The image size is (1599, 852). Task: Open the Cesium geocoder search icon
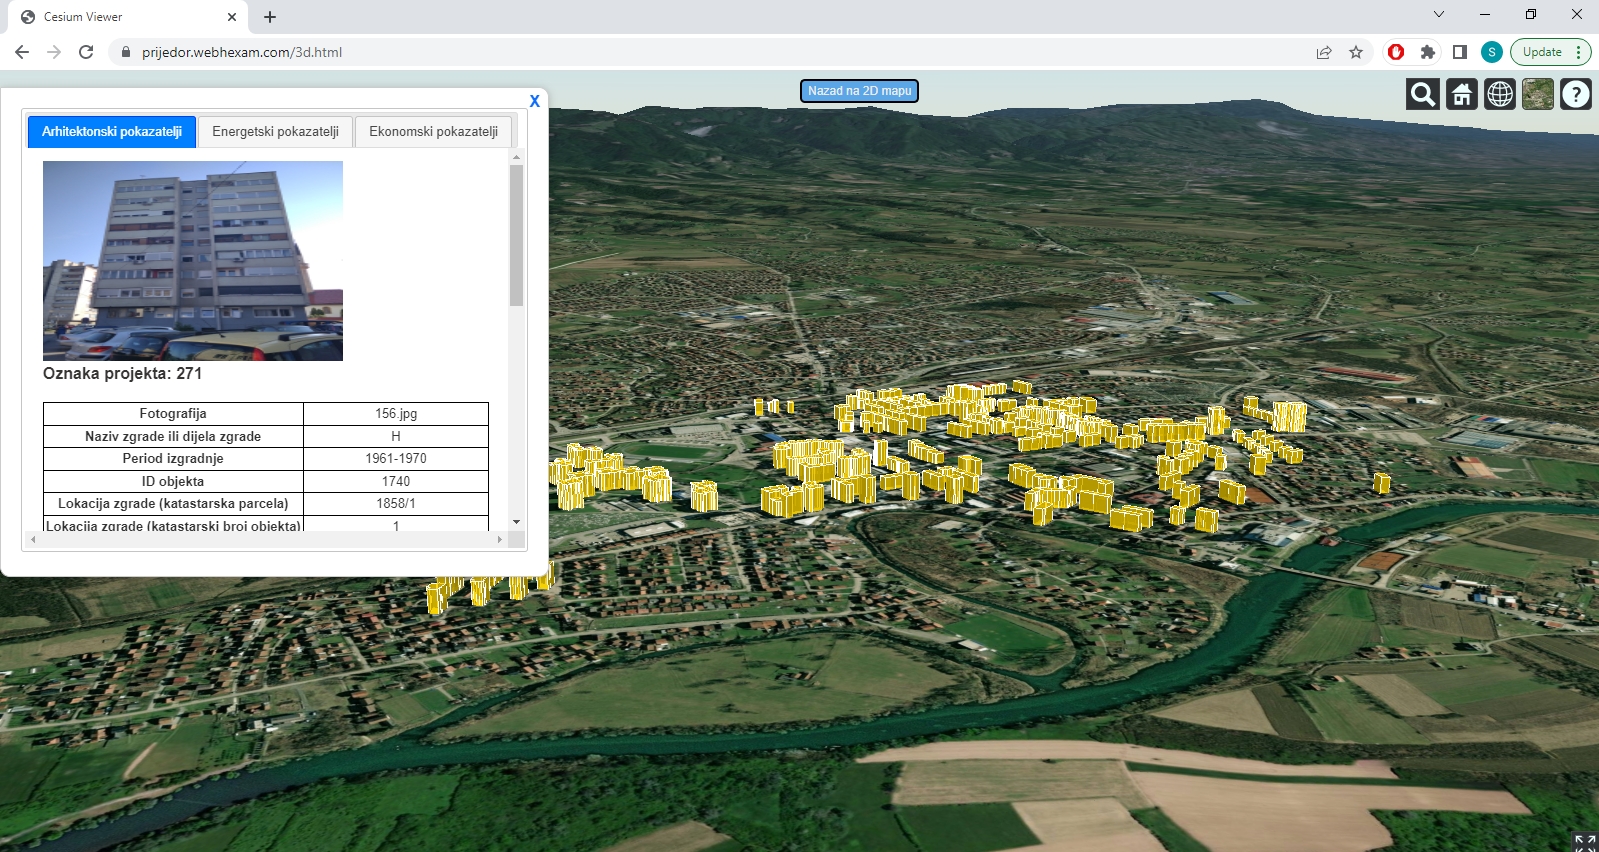1423,94
